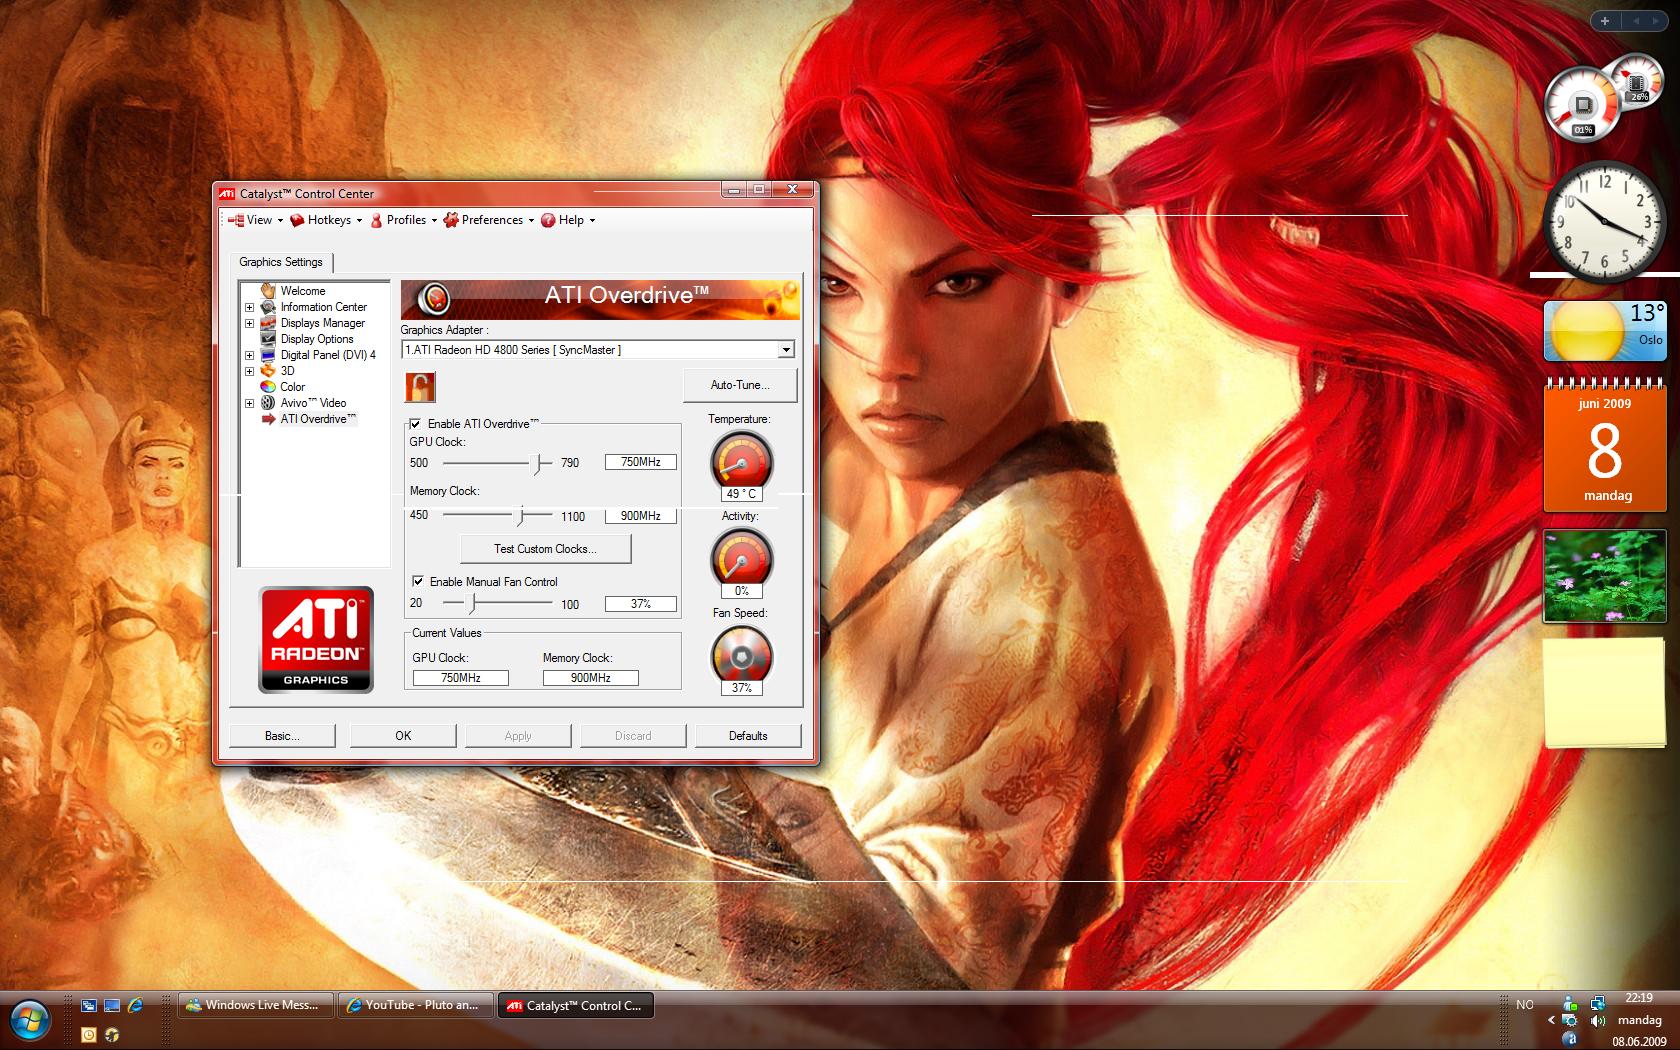Toggle the Enable Manual Fan Control checkbox
Screen dimensions: 1680x1050
[417, 581]
